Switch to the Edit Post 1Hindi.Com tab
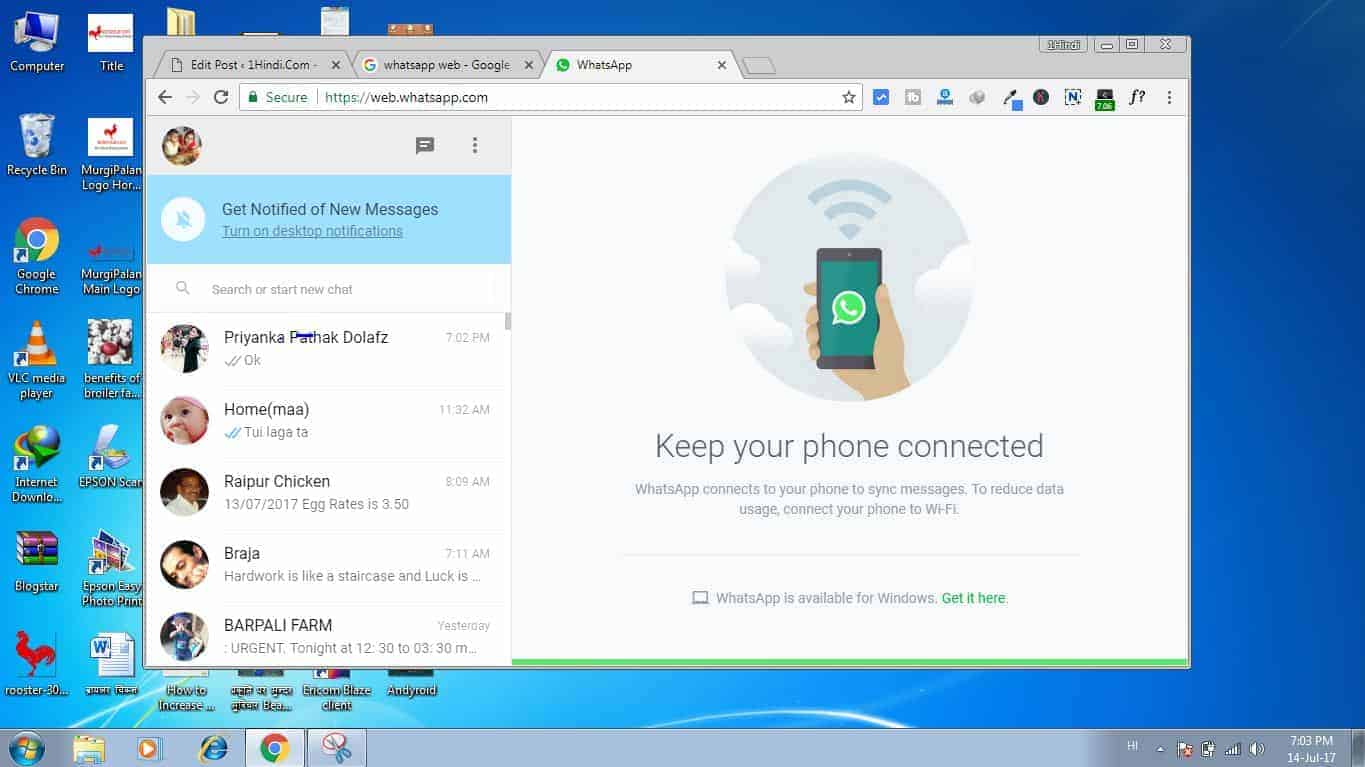1365x767 pixels. [253, 65]
